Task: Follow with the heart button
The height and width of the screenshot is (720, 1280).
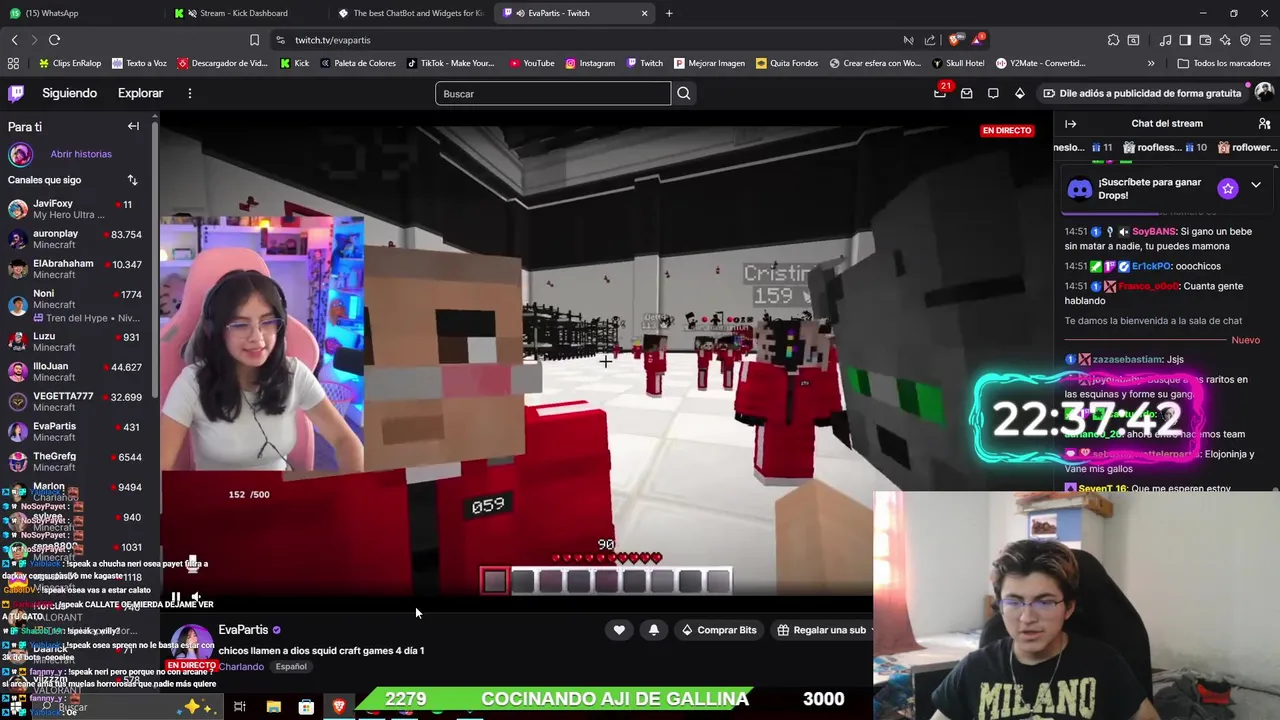Action: pos(619,630)
